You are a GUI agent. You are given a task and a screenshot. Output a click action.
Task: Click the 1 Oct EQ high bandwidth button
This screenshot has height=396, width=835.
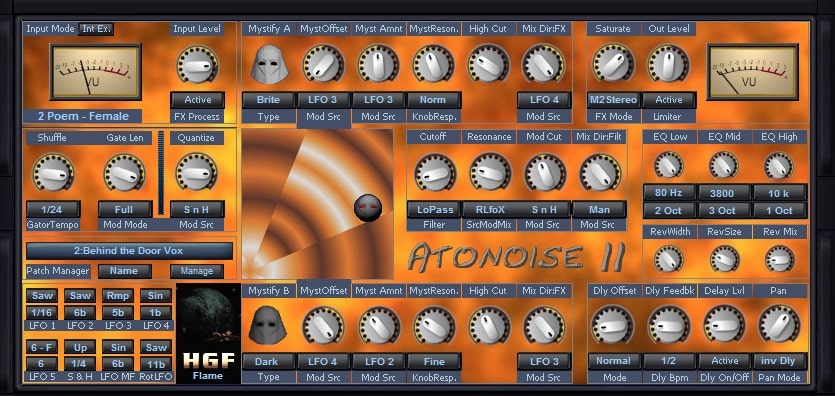[x=780, y=210]
